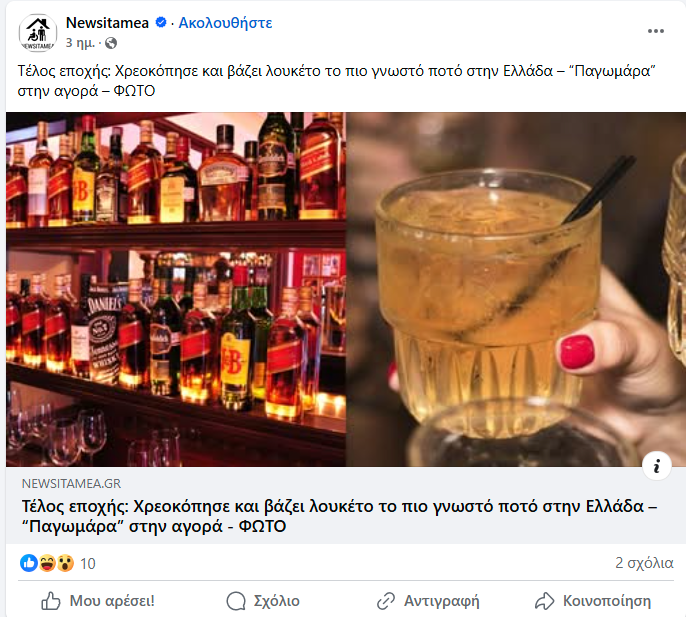686x617 pixels.
Task: Click the link info icon on image
Action: [x=657, y=466]
